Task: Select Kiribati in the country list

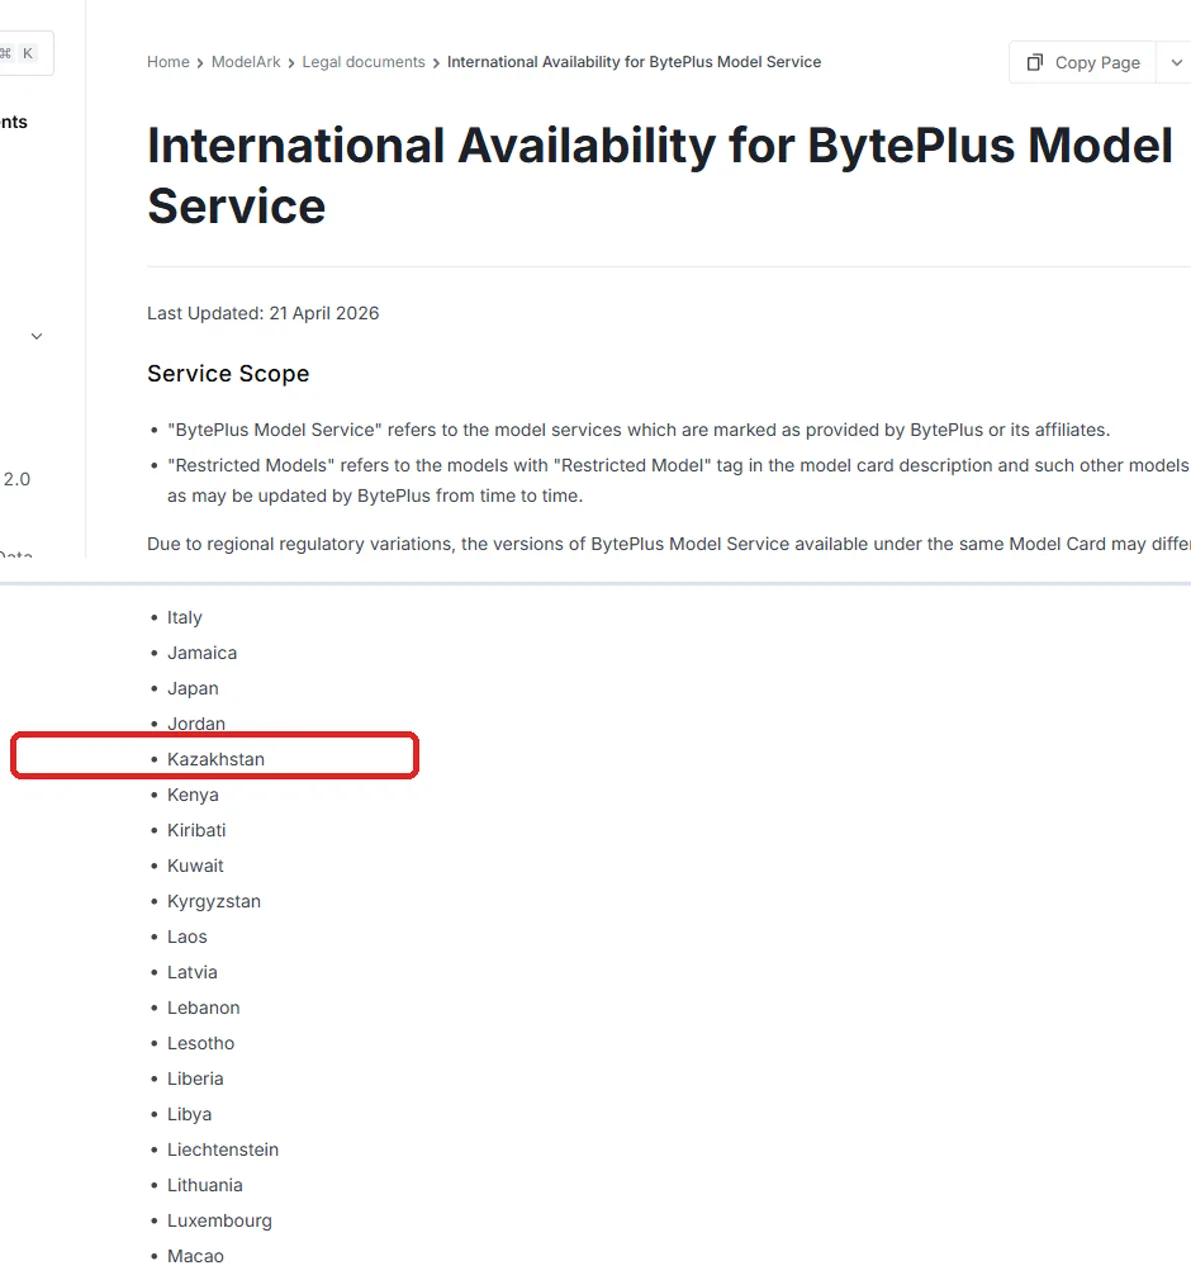Action: tap(196, 830)
